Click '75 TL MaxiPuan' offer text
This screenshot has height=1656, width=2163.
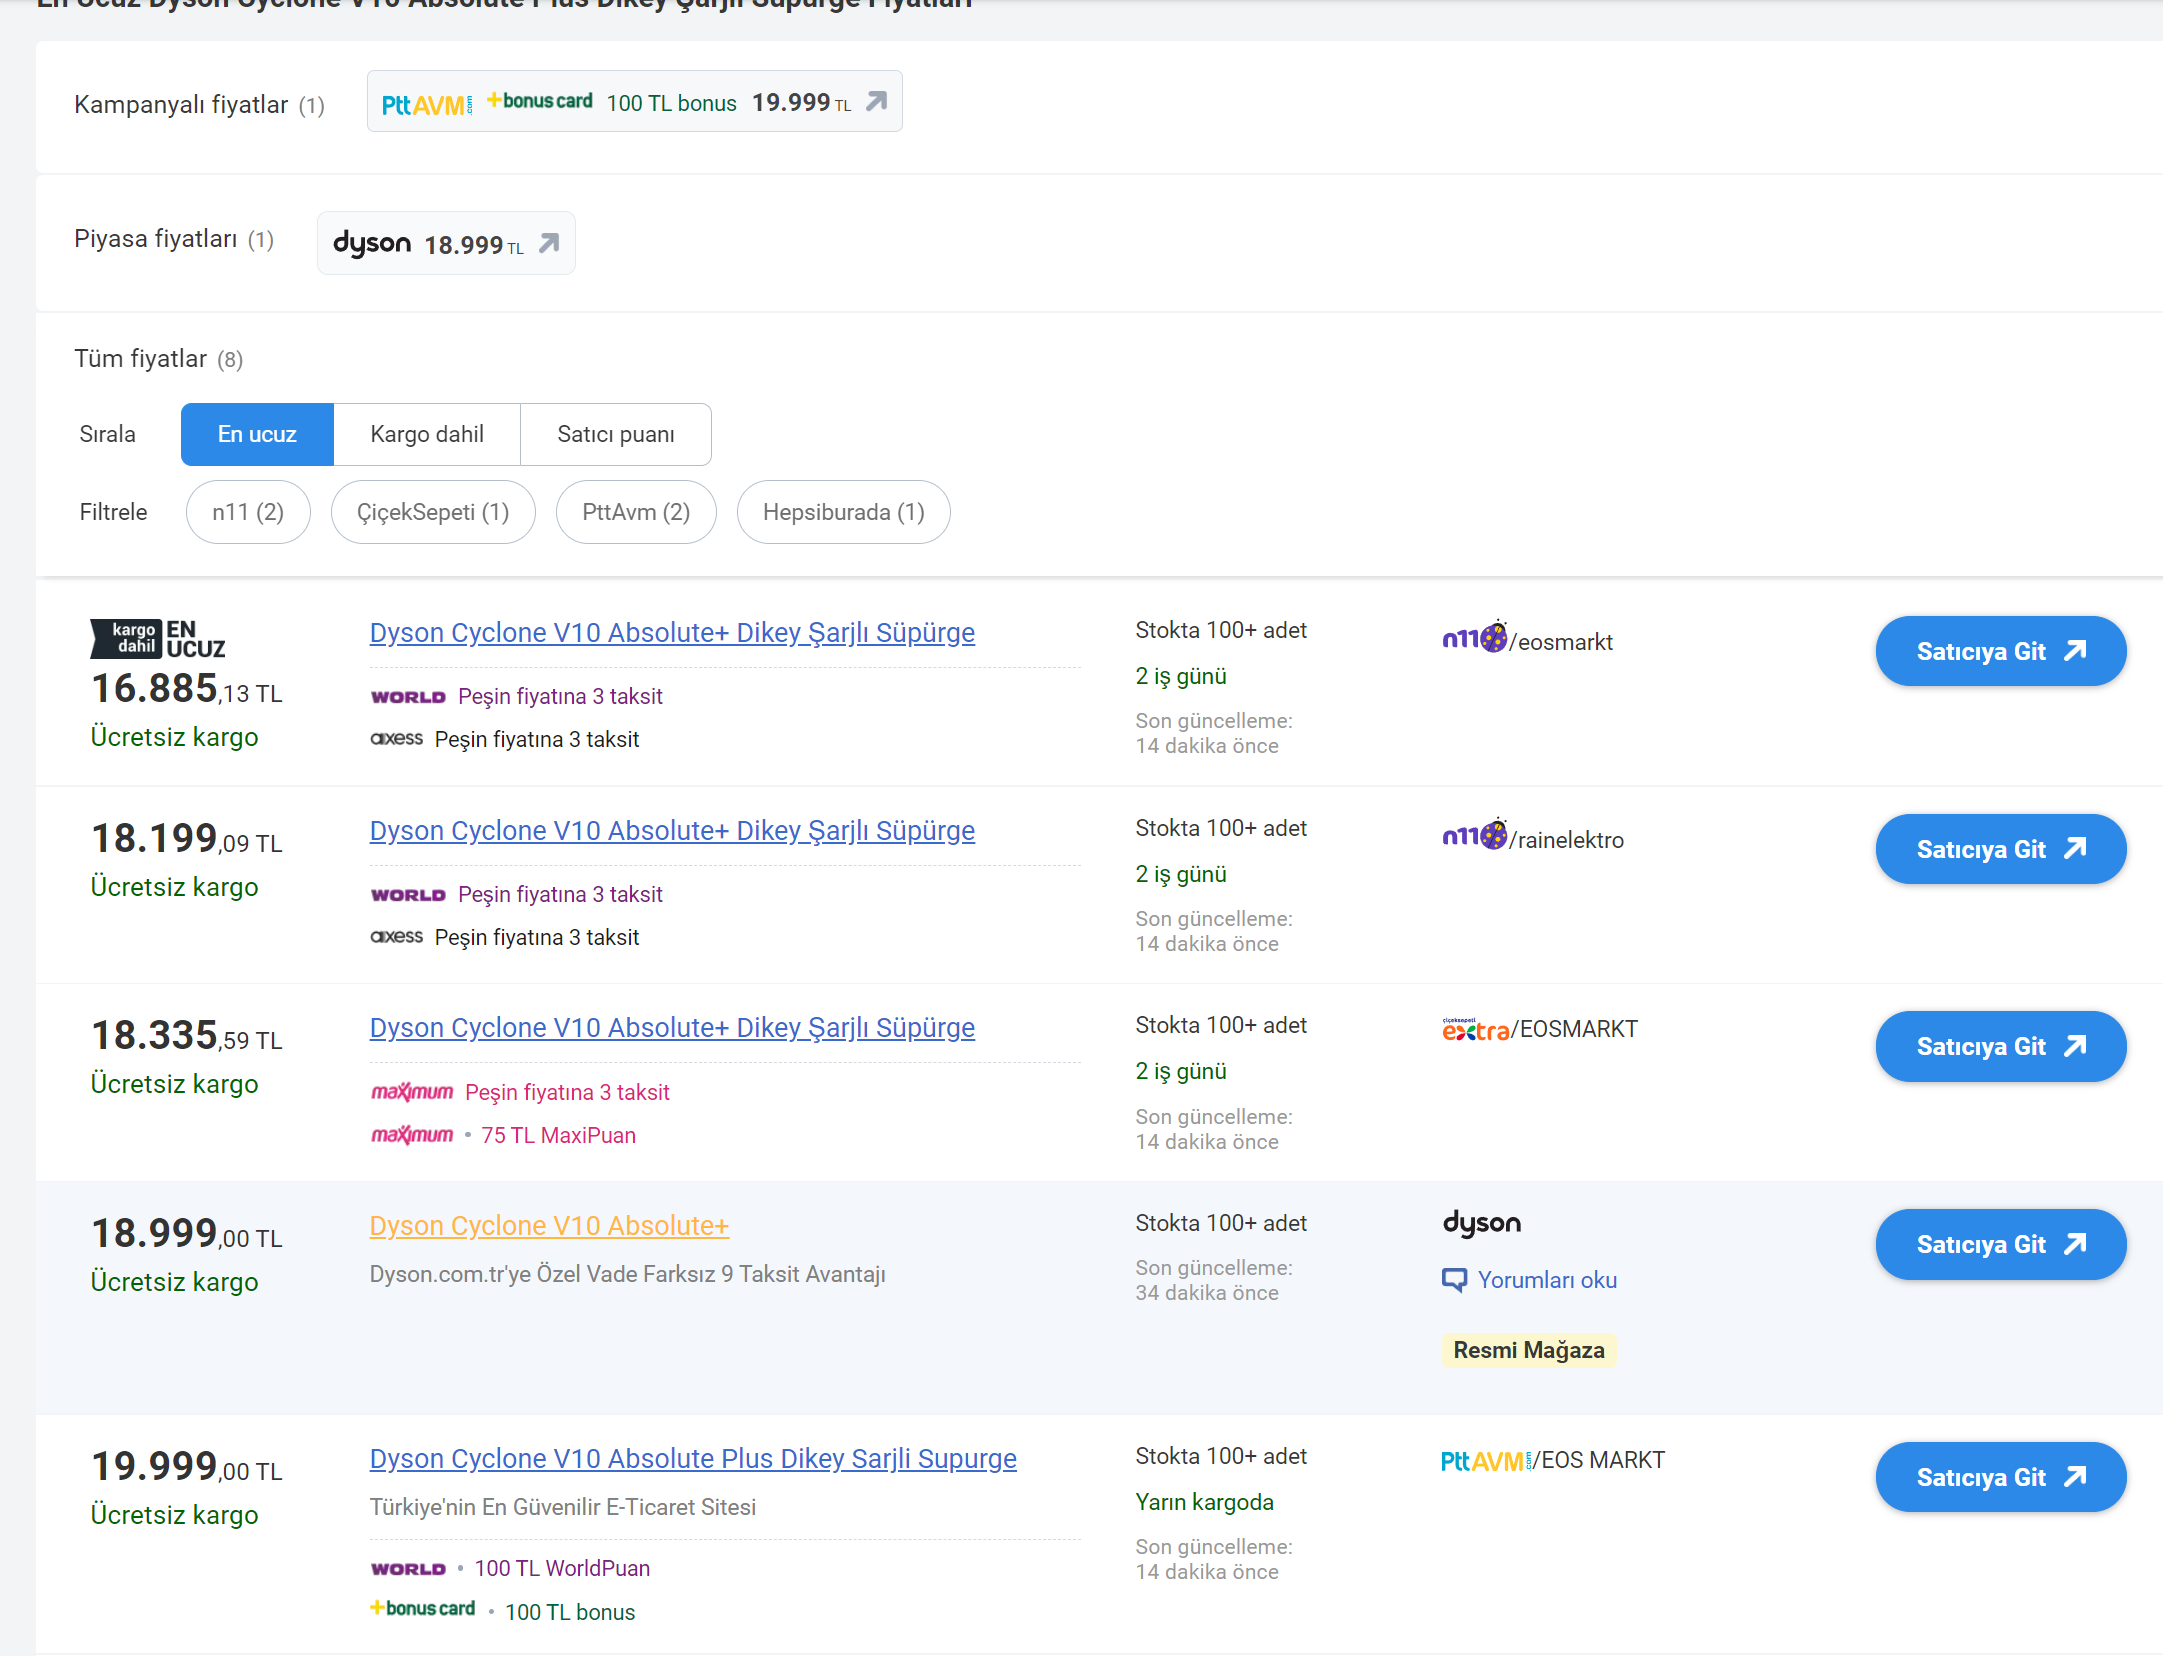pos(558,1135)
